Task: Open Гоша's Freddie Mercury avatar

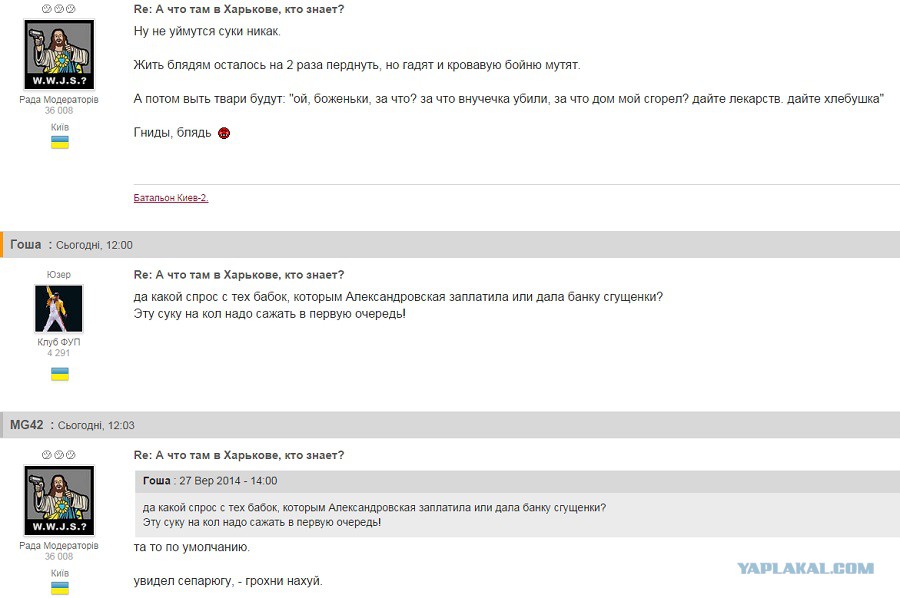Action: click(x=59, y=309)
